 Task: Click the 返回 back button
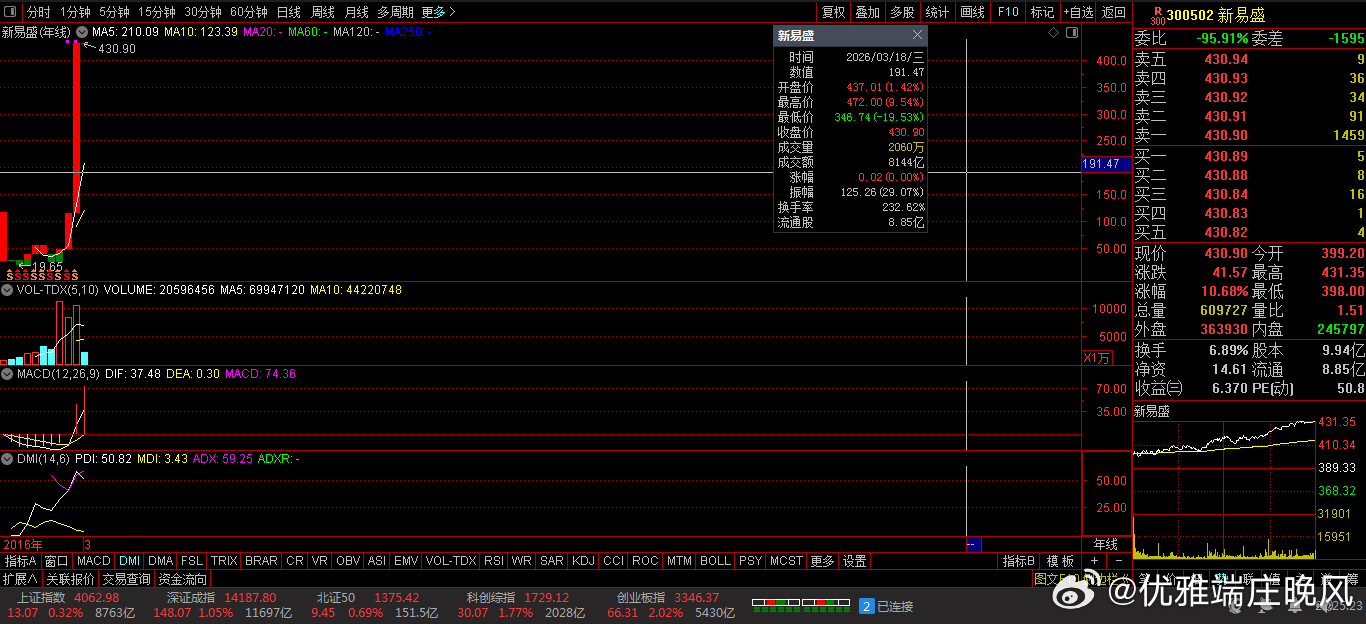coord(1113,12)
